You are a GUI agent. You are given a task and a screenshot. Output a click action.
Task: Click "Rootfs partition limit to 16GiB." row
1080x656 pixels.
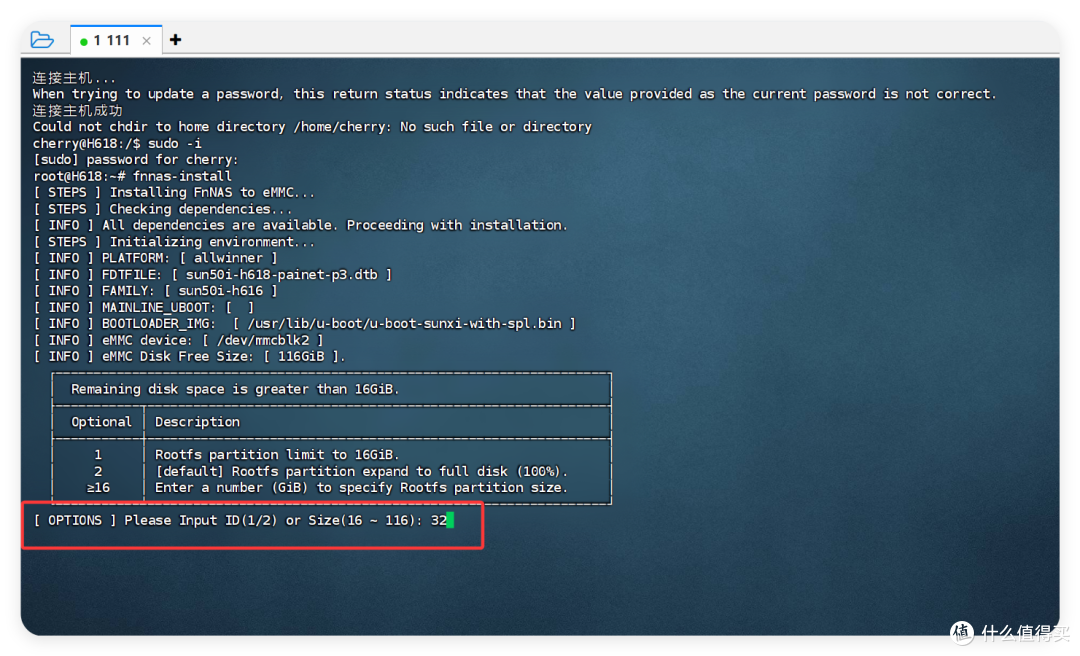(277, 455)
